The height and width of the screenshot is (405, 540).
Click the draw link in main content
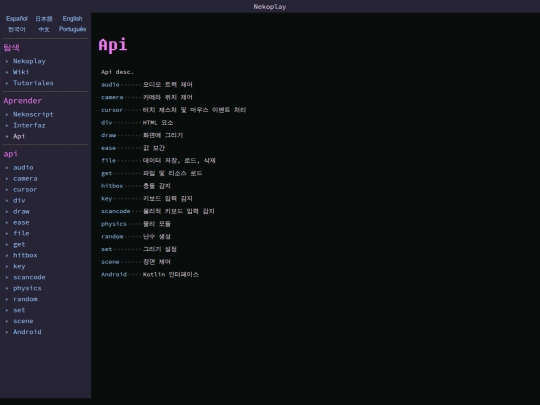(x=108, y=135)
